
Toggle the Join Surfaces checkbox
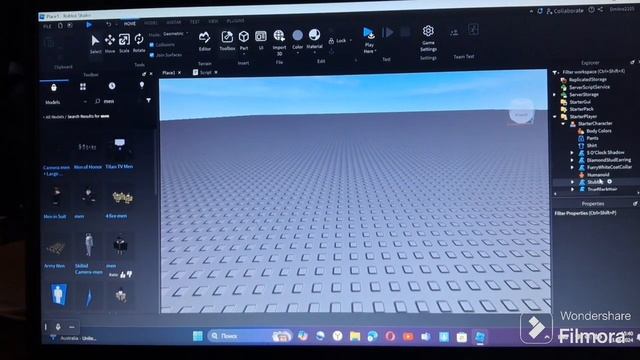pos(152,55)
